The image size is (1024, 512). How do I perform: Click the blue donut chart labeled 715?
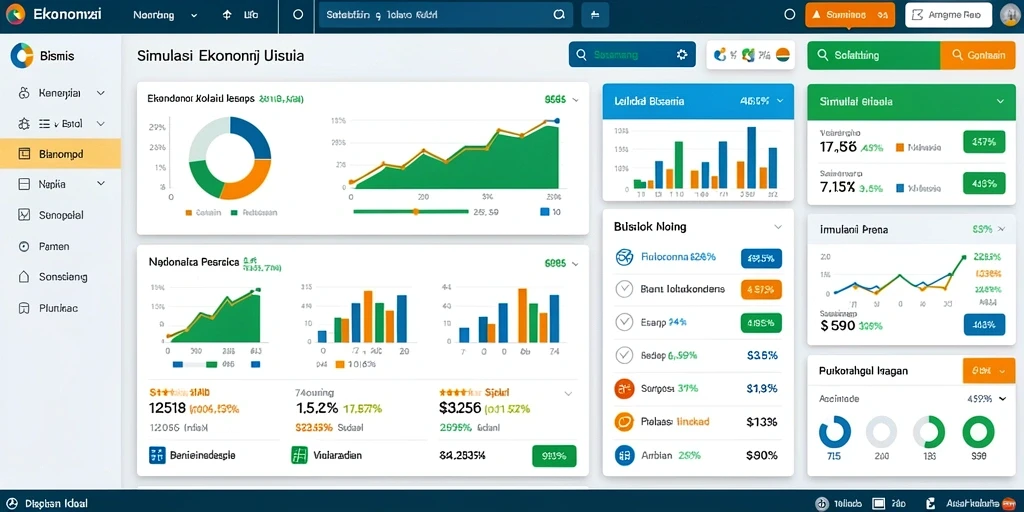(x=835, y=432)
